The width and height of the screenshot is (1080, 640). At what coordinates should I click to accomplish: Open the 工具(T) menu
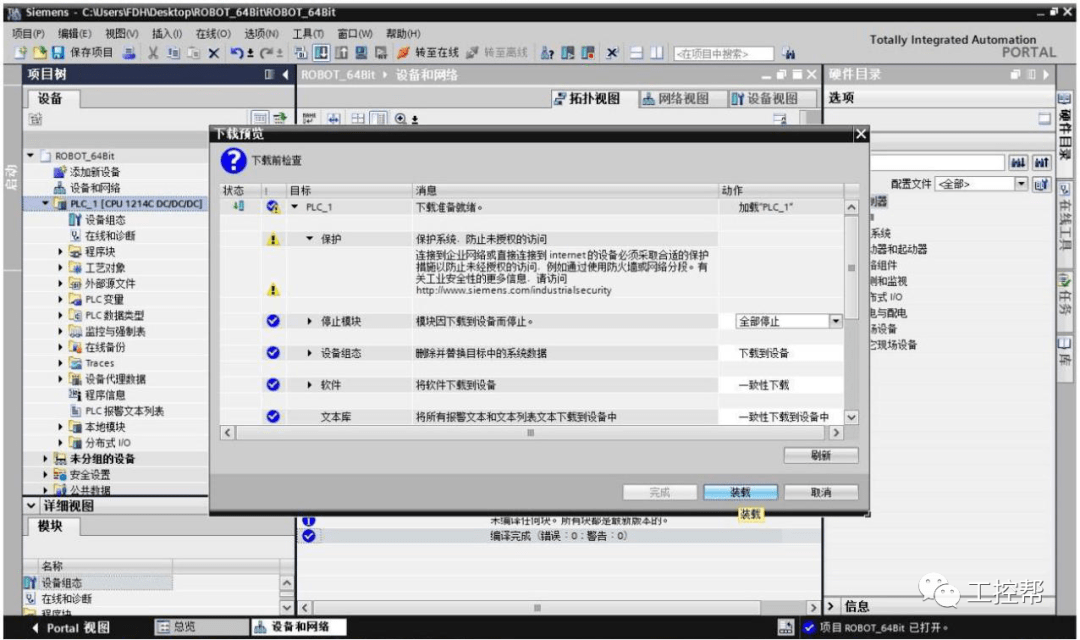point(308,33)
